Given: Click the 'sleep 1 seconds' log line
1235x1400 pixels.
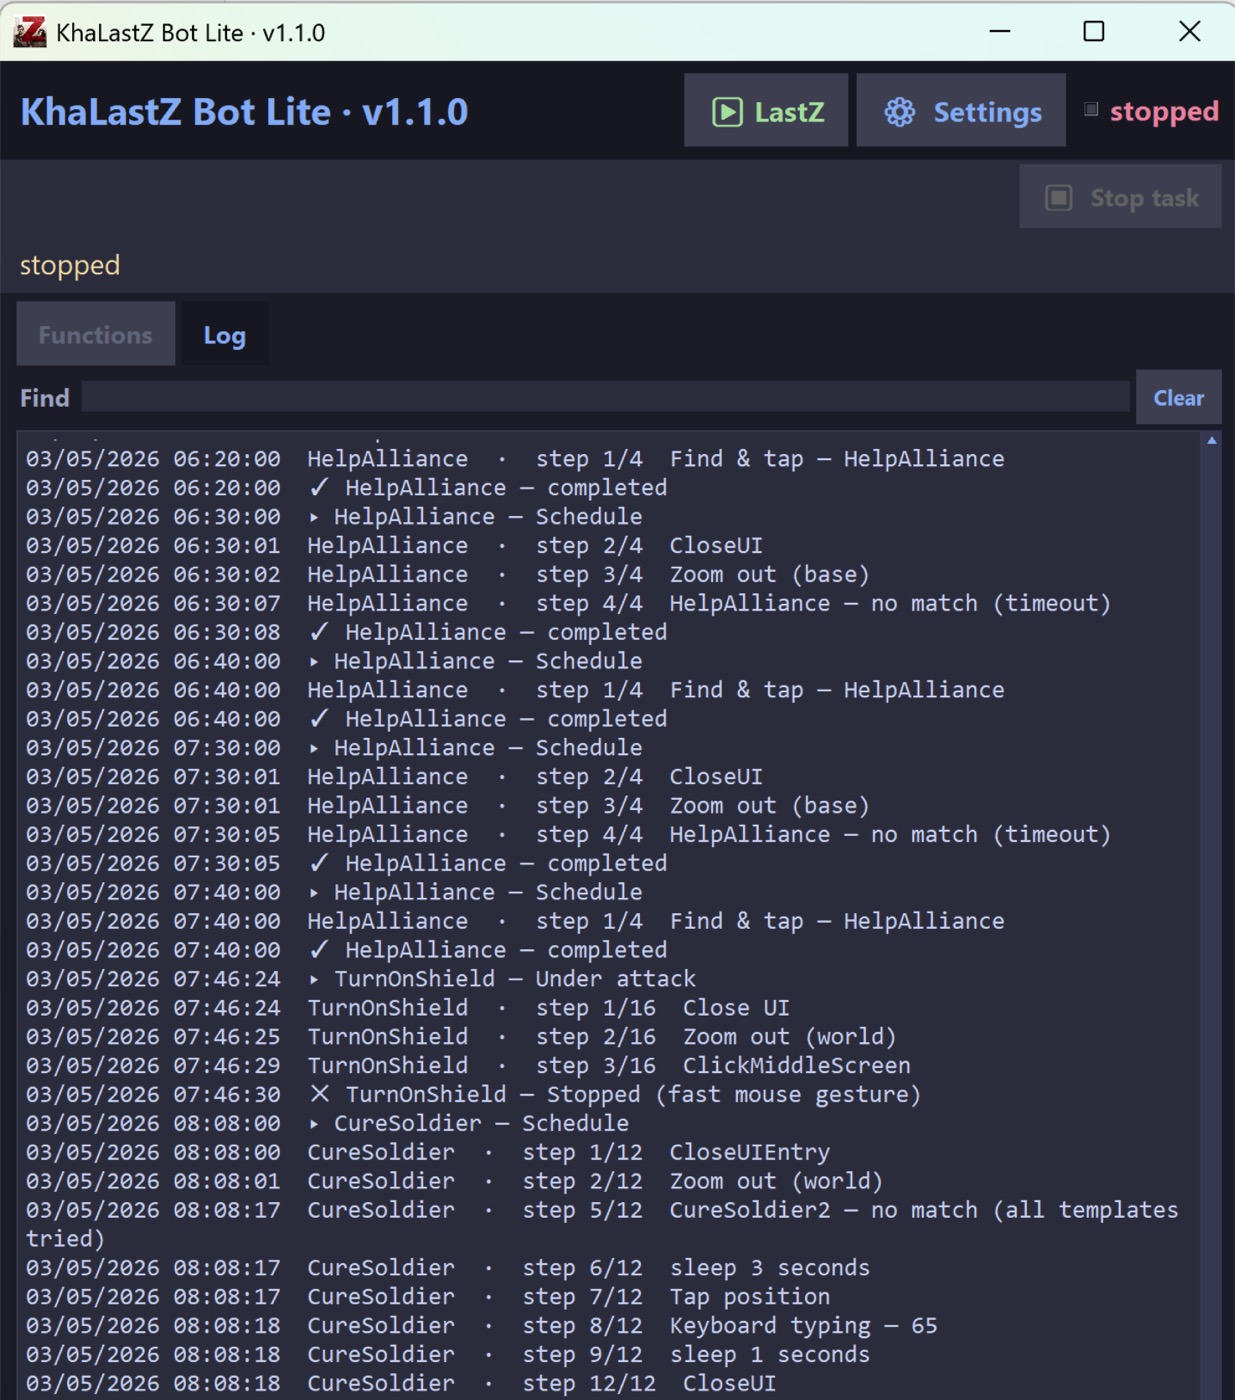Looking at the screenshot, I should (x=448, y=1355).
